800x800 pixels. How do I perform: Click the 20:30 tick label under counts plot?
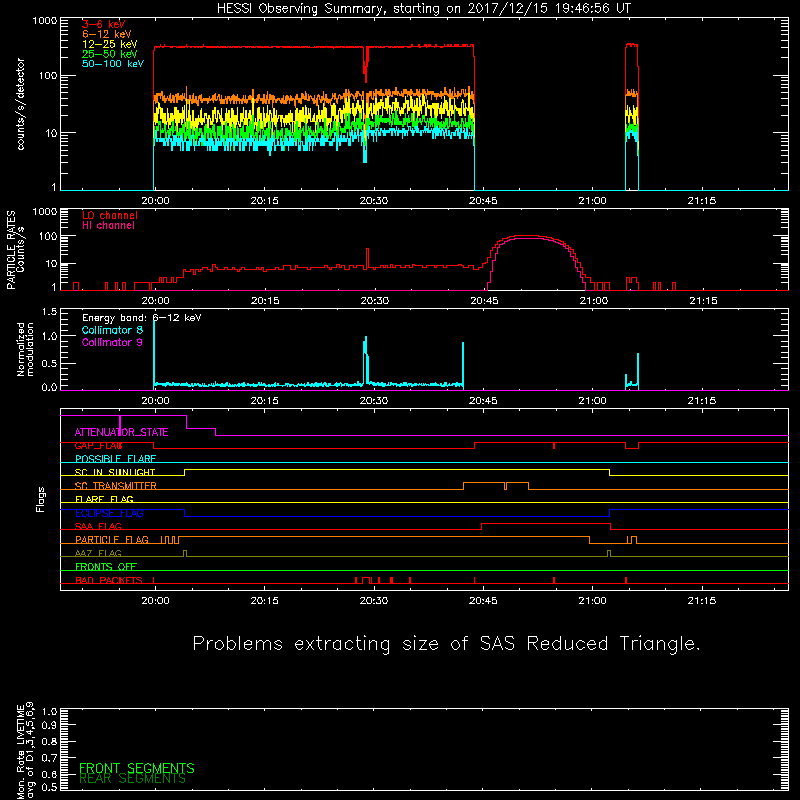(373, 201)
